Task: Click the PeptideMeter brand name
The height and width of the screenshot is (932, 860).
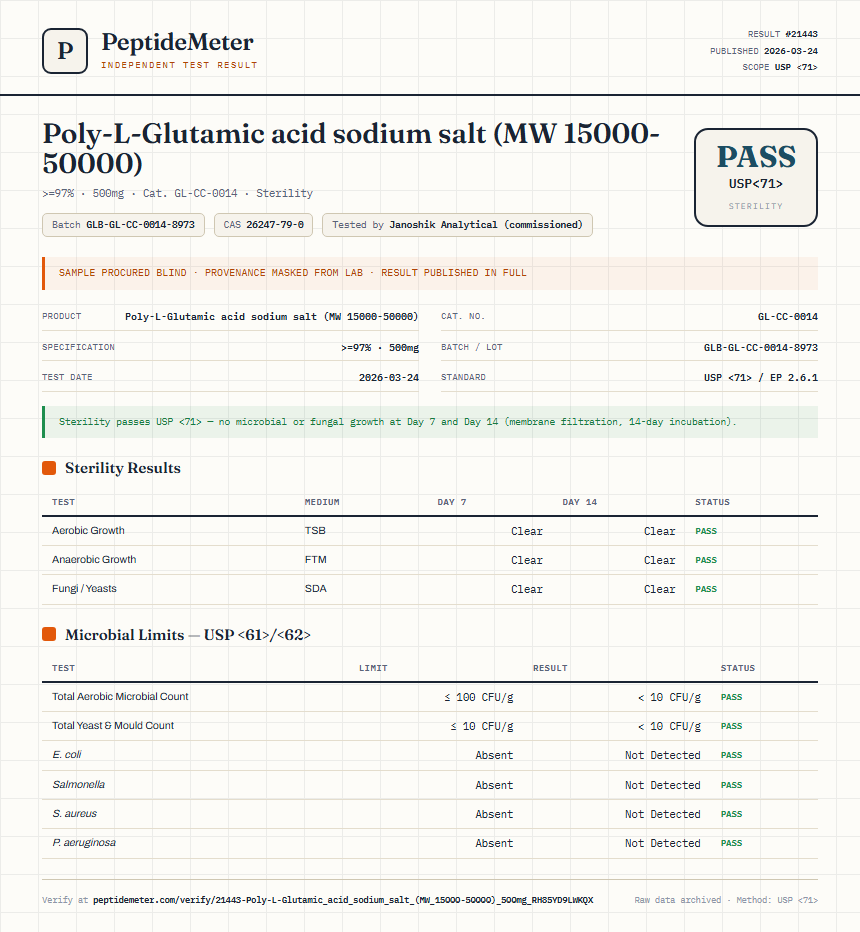Action: 177,43
